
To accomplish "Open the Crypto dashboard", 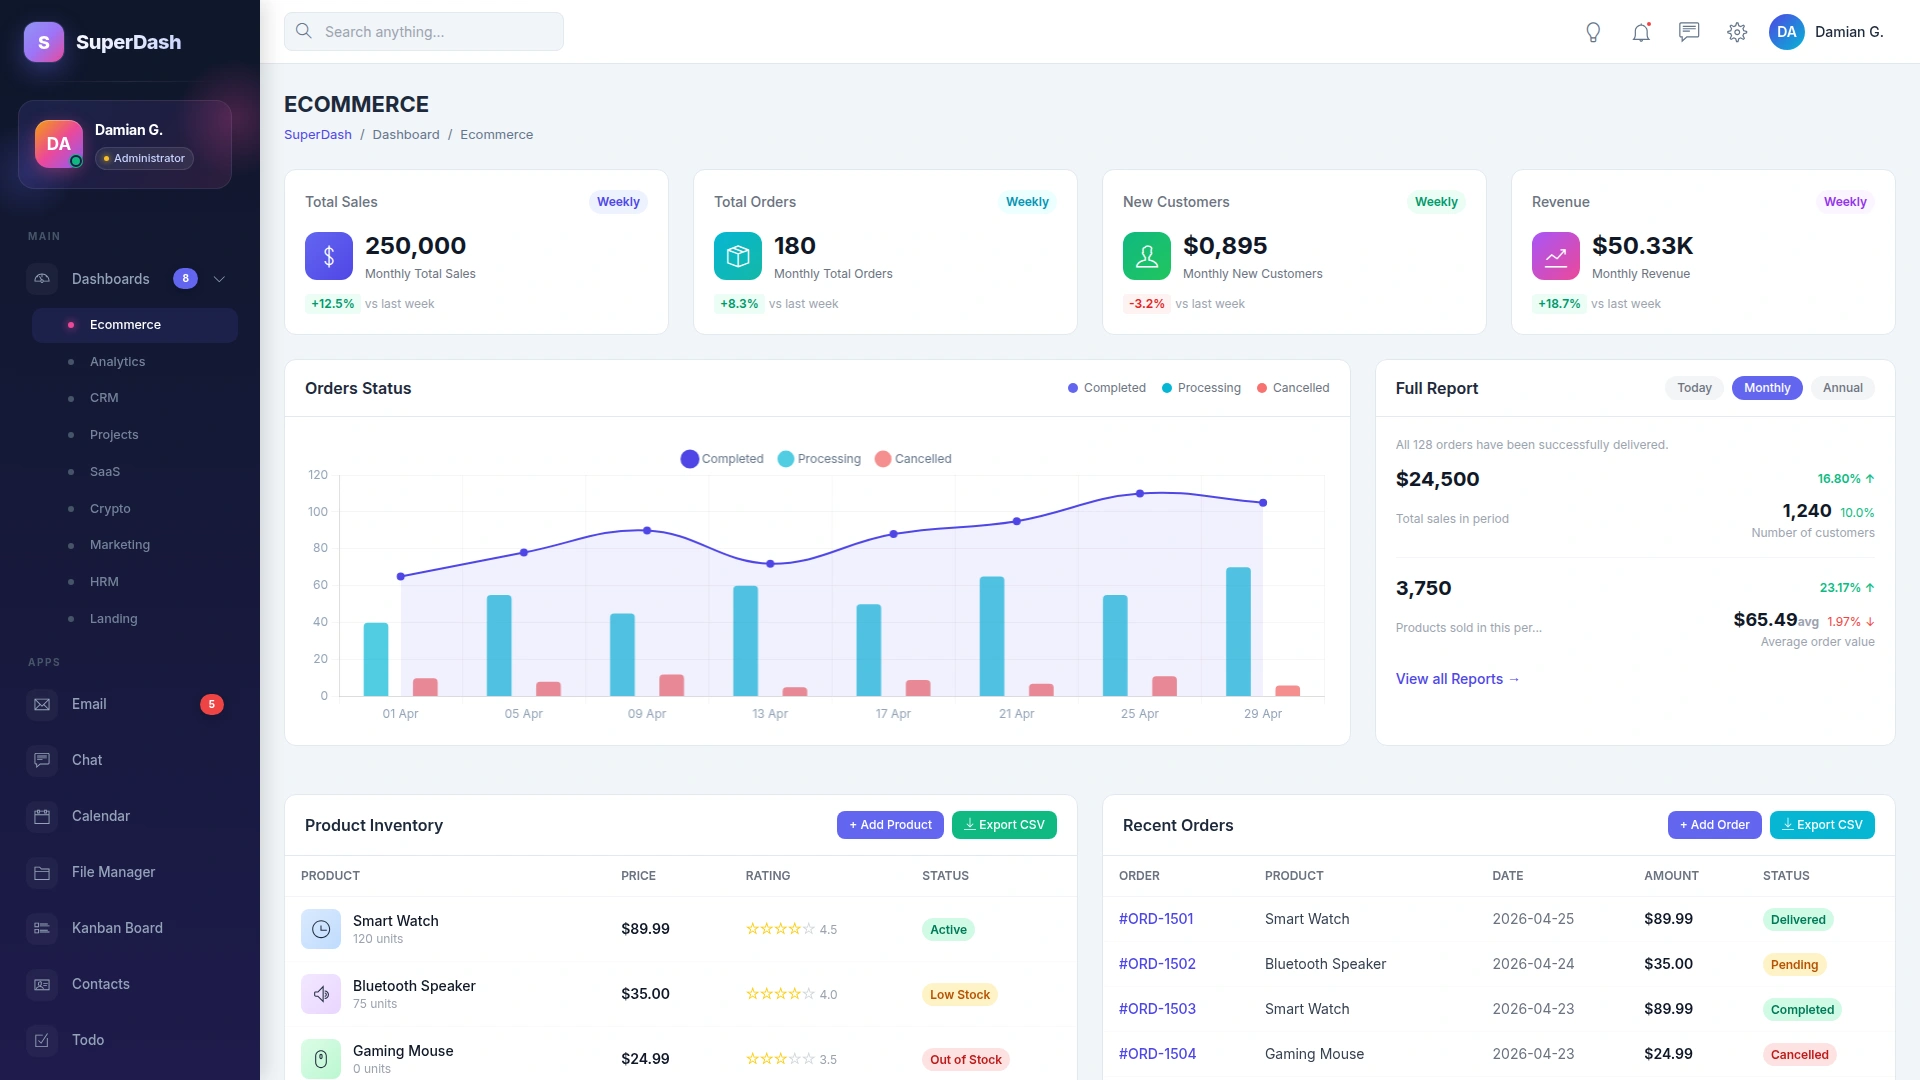I will 135,509.
